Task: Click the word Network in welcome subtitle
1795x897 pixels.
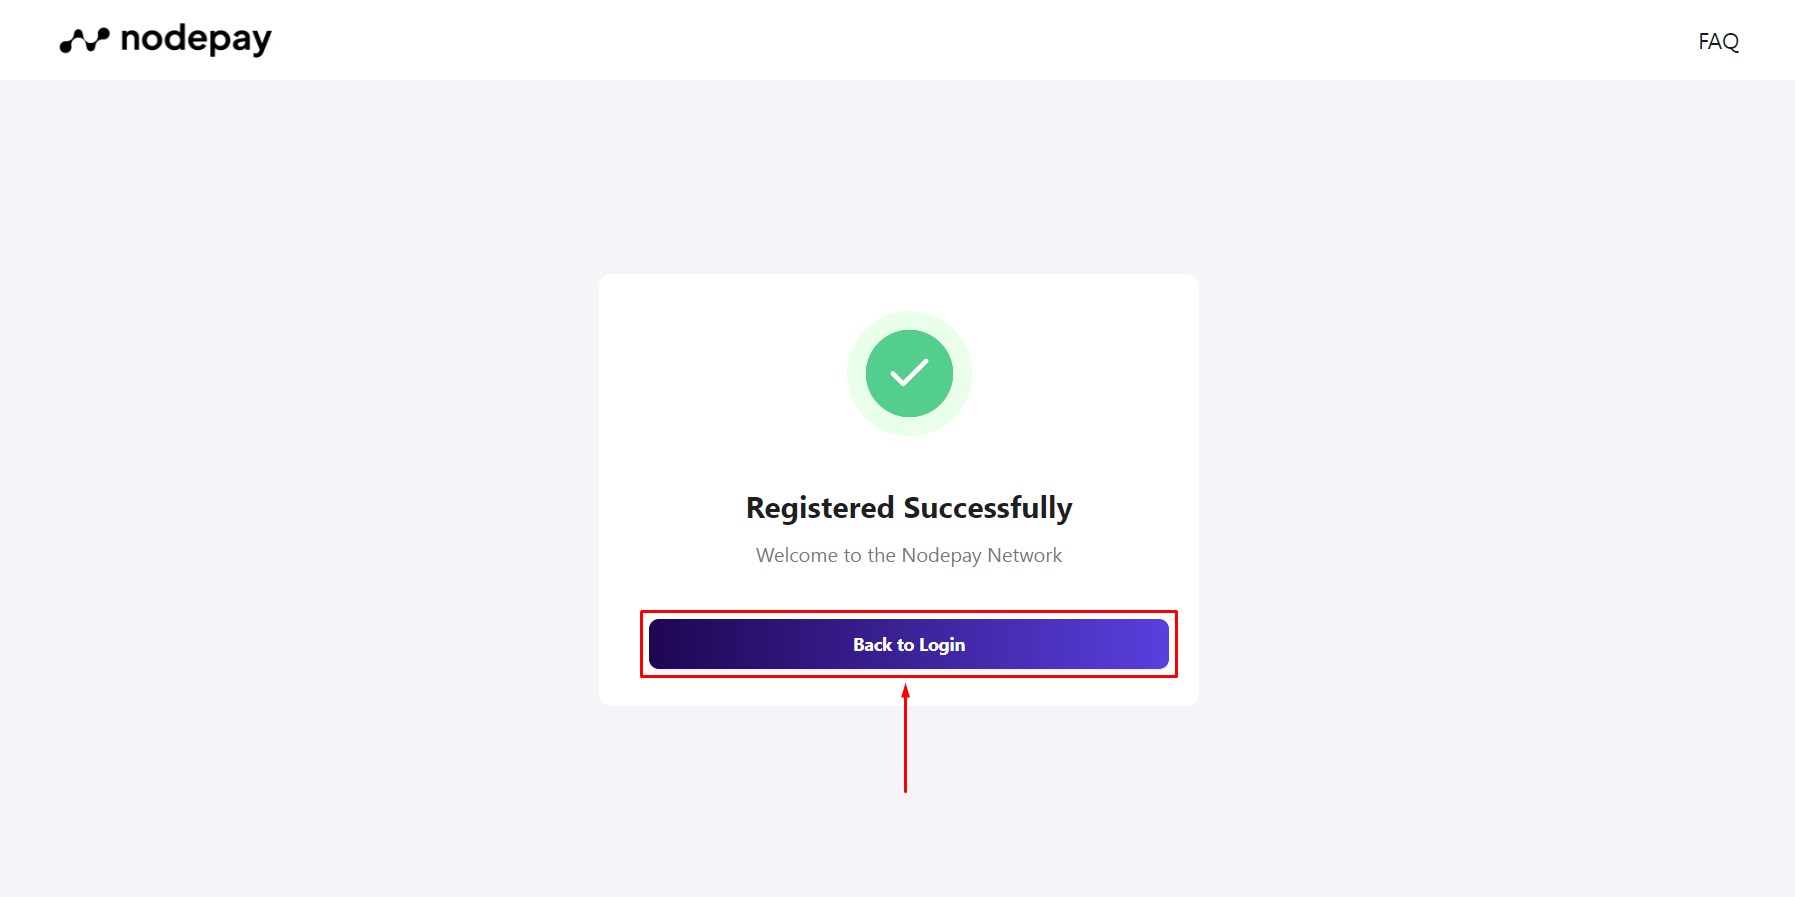Action: tap(1025, 555)
